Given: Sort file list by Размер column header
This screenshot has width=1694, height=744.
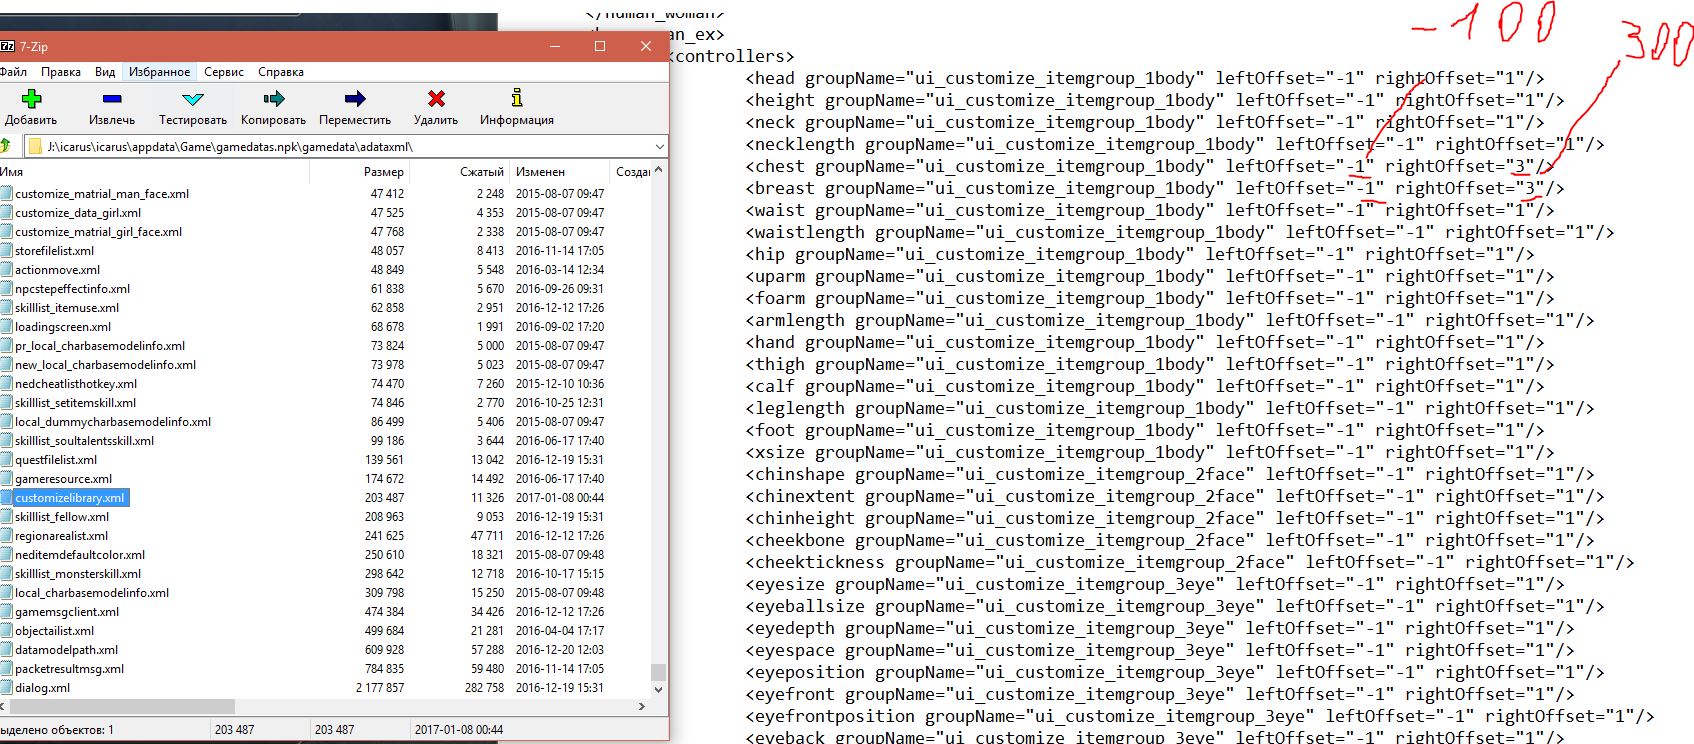Looking at the screenshot, I should [383, 172].
